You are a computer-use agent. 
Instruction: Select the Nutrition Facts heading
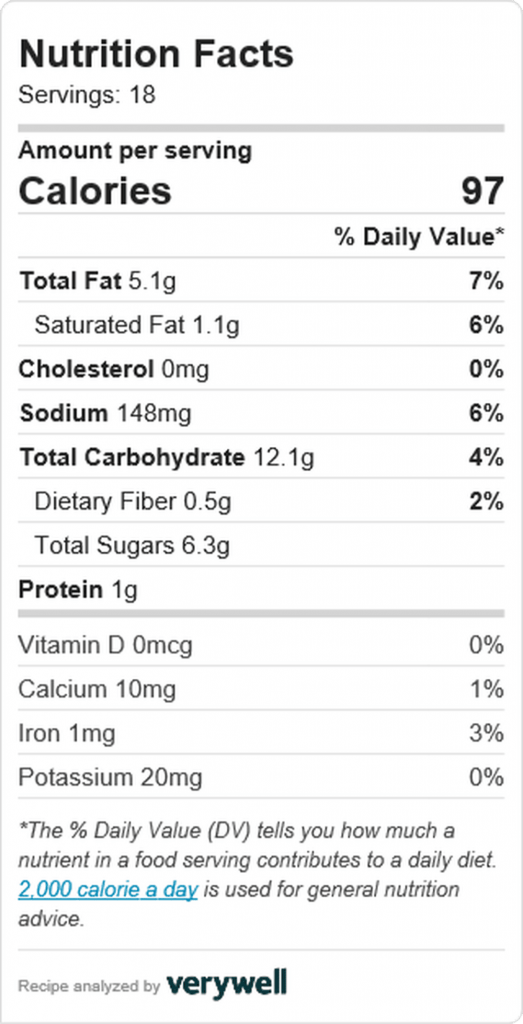157,55
